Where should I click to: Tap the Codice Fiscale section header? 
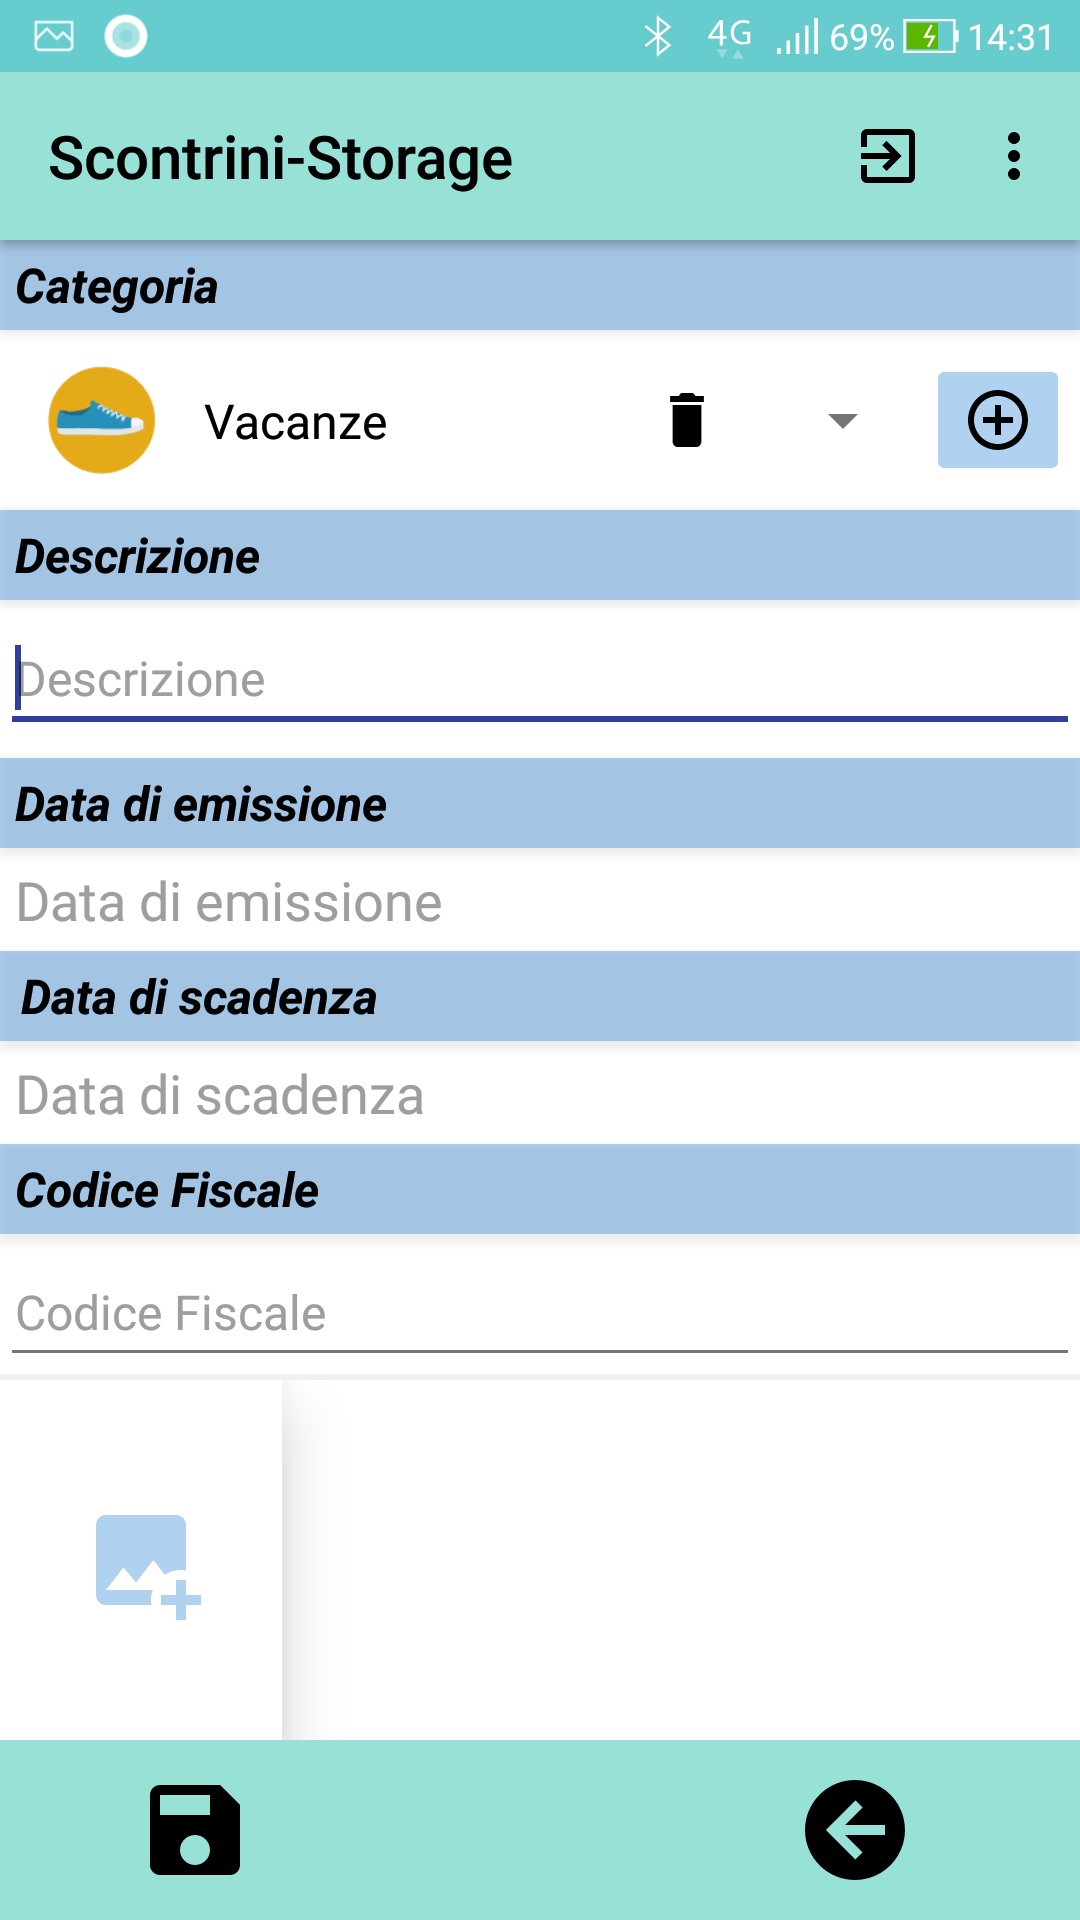click(x=540, y=1190)
